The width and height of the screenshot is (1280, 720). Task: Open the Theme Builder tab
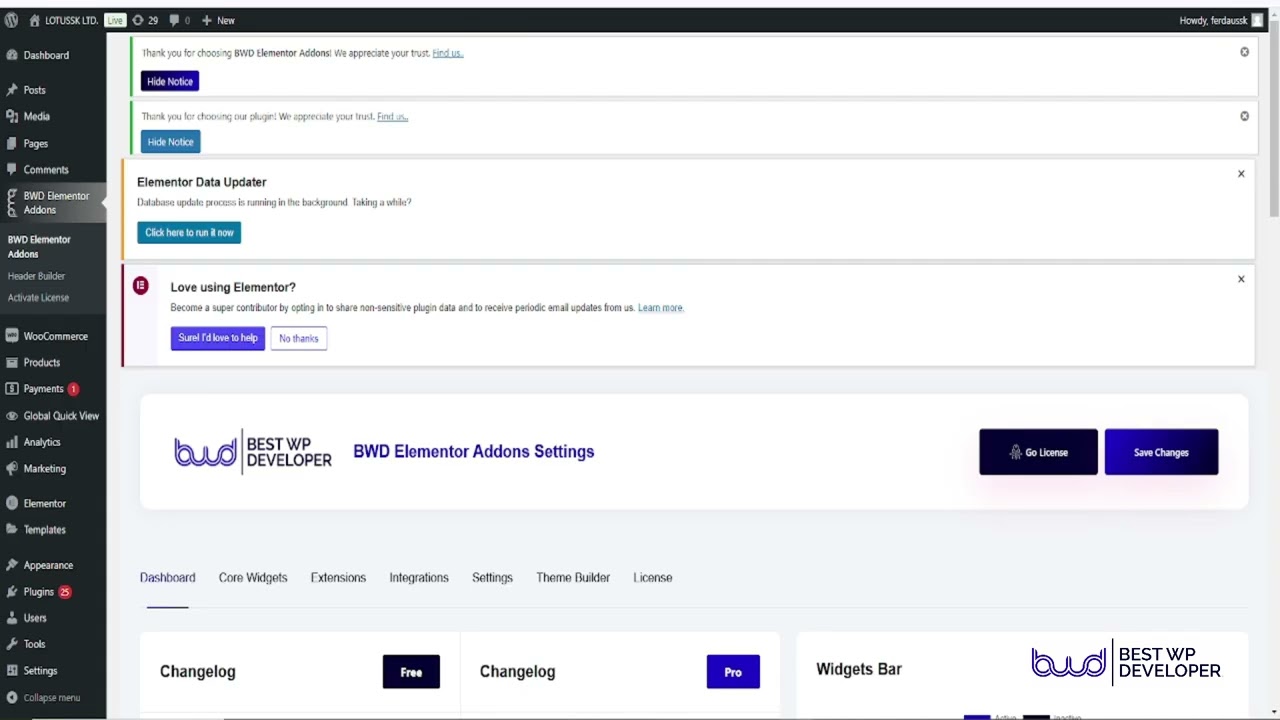coord(573,577)
